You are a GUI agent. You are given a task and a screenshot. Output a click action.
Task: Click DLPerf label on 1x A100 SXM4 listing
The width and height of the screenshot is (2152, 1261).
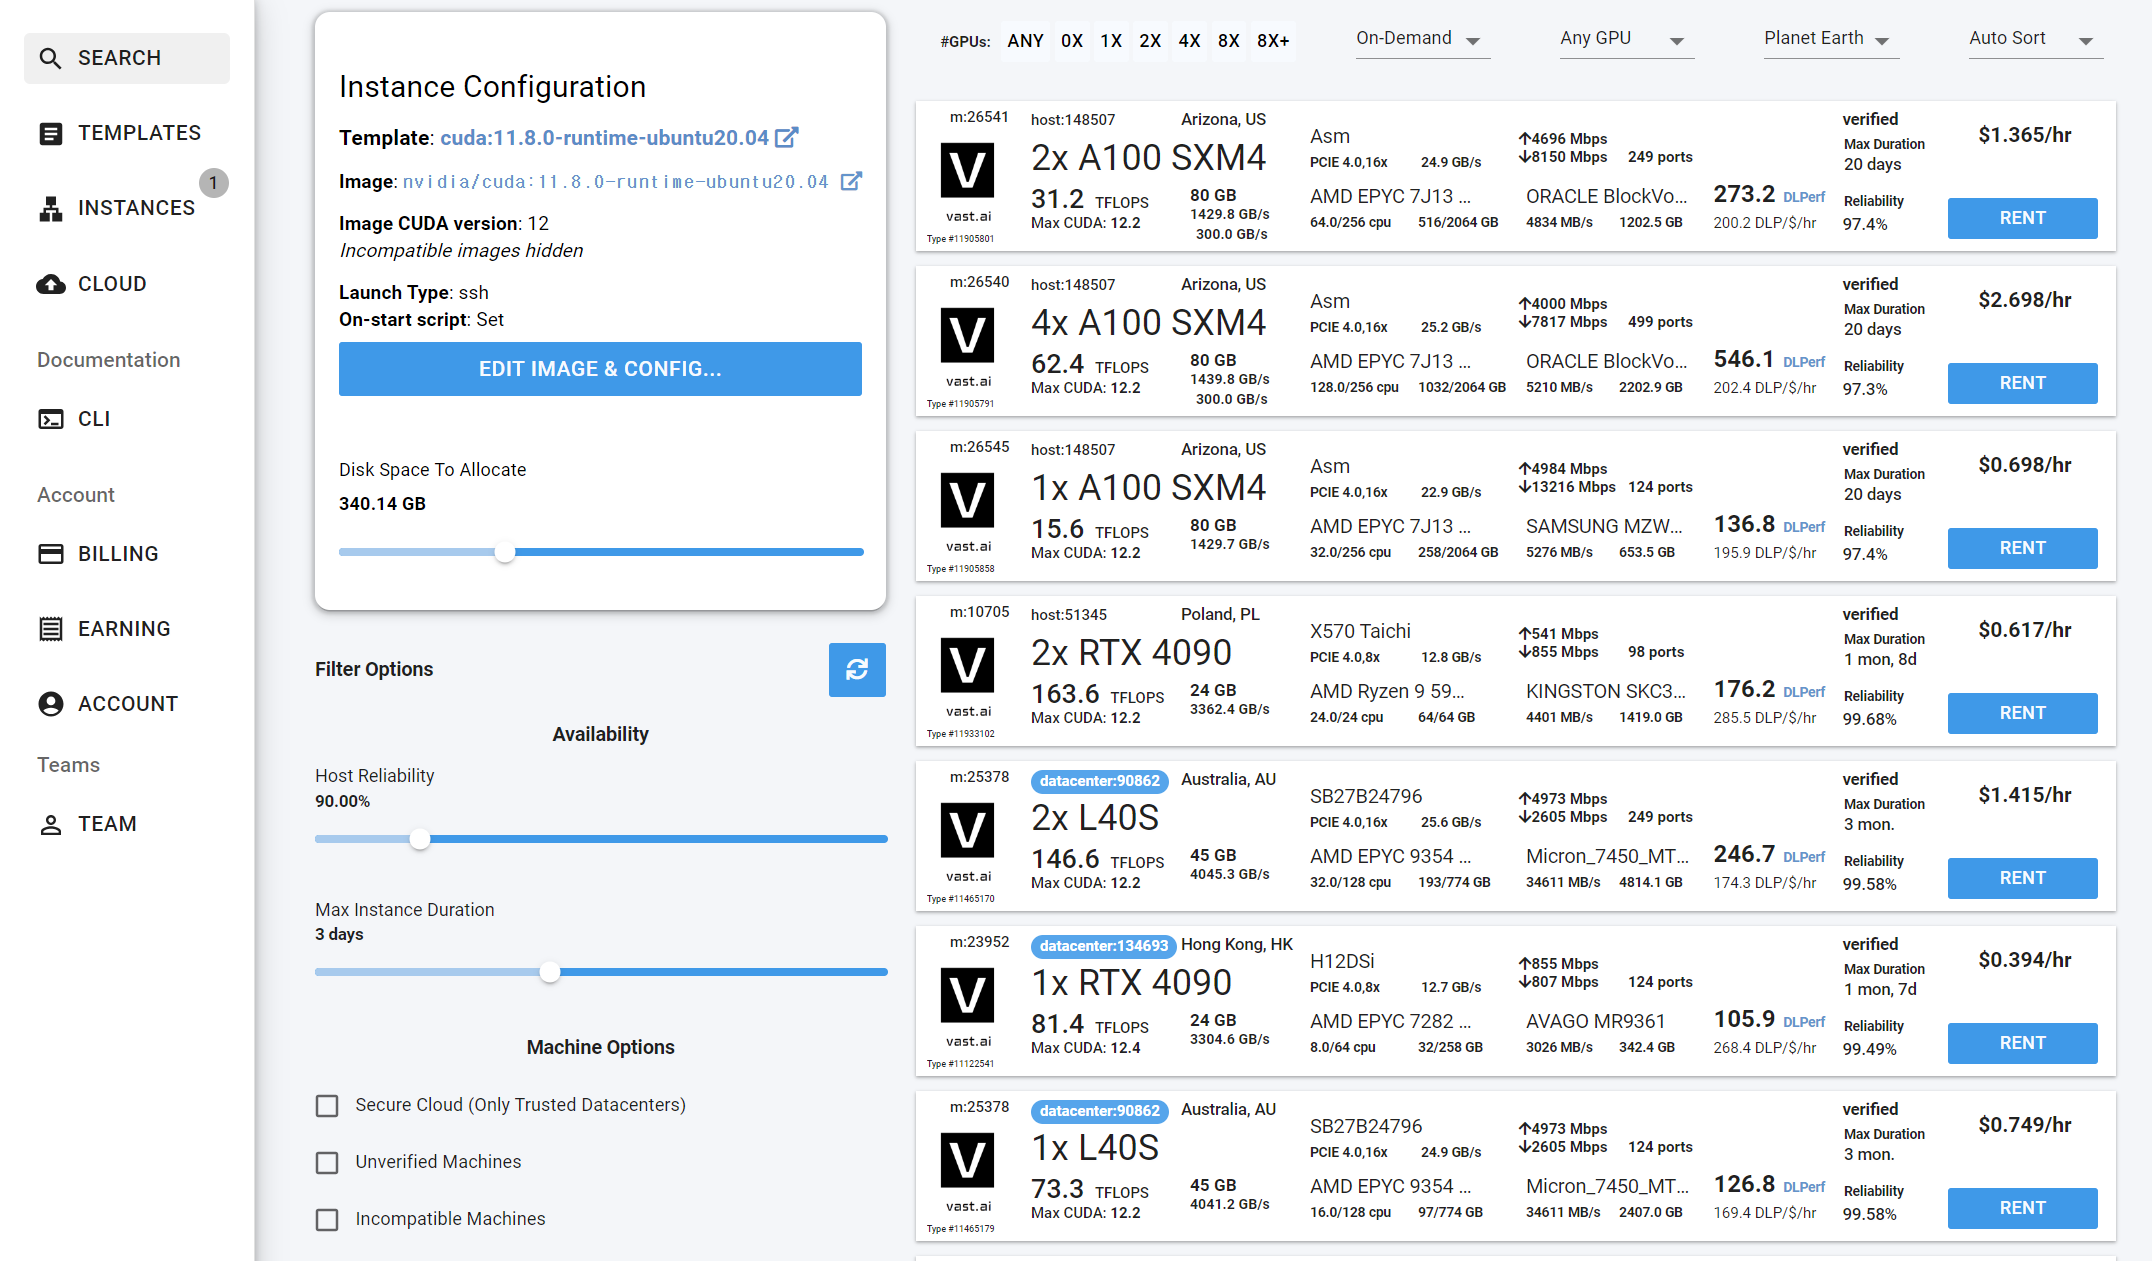1804,527
